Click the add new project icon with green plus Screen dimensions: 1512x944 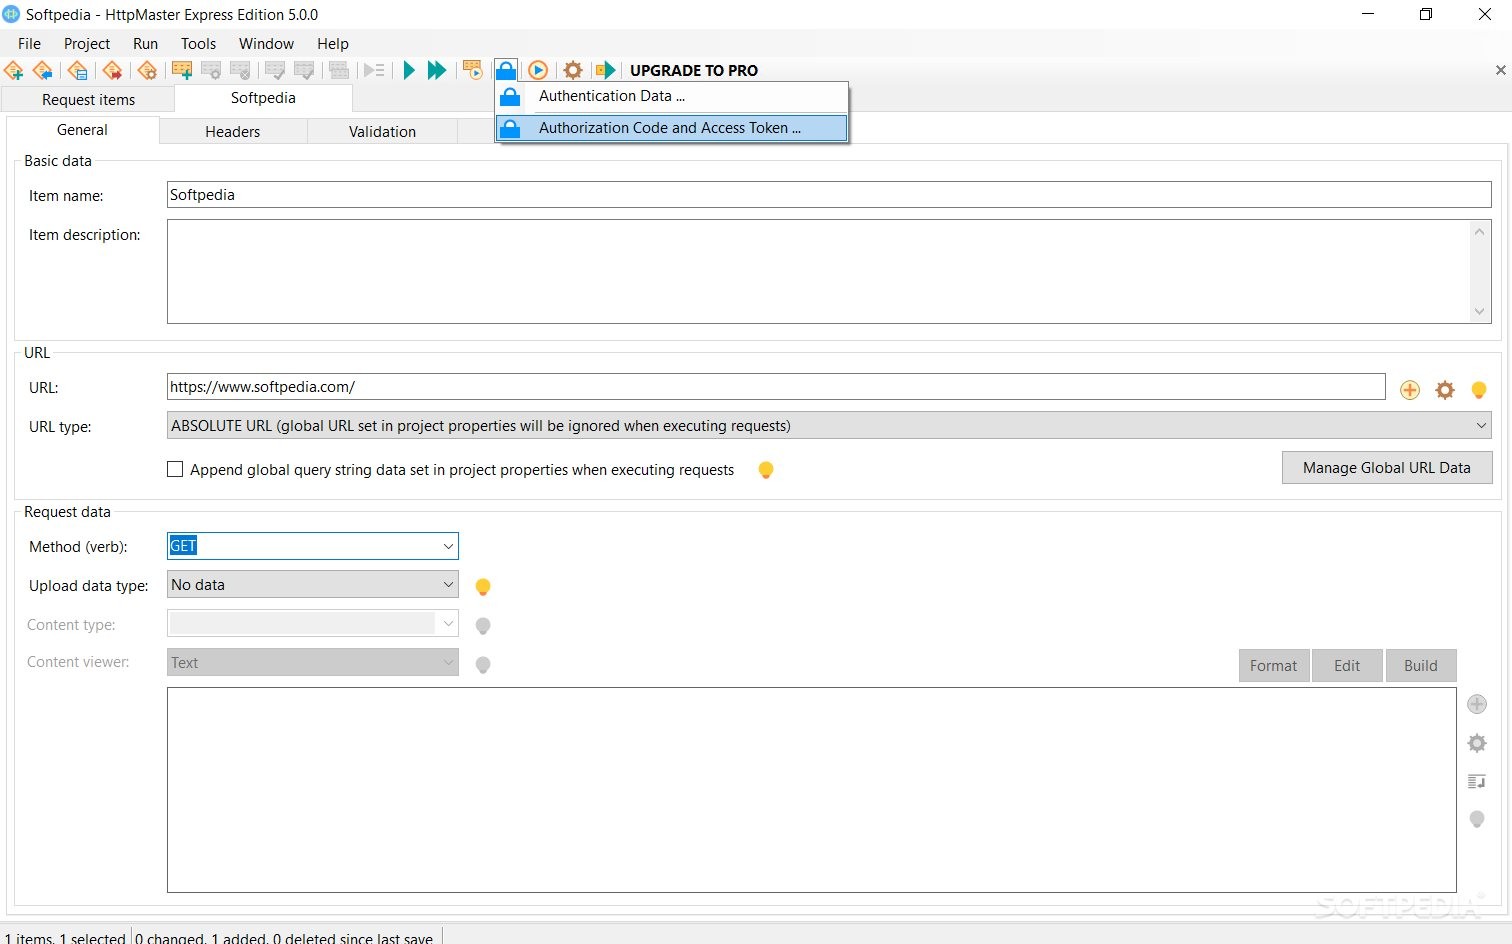tap(14, 70)
